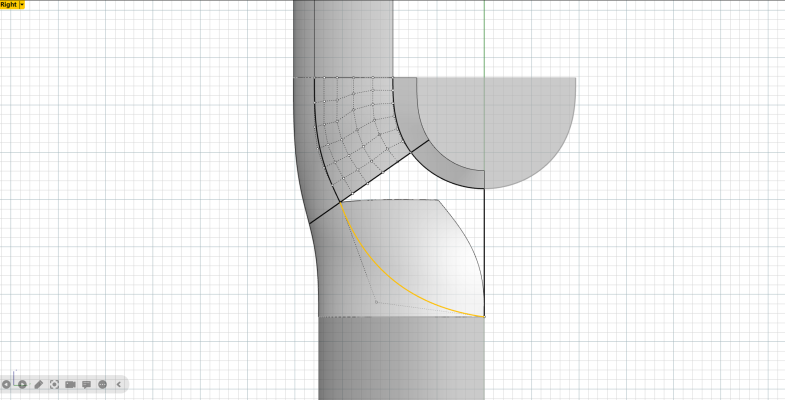Click the next (right arrow) button in bottom toolbar
The height and width of the screenshot is (400, 785).
pos(22,384)
